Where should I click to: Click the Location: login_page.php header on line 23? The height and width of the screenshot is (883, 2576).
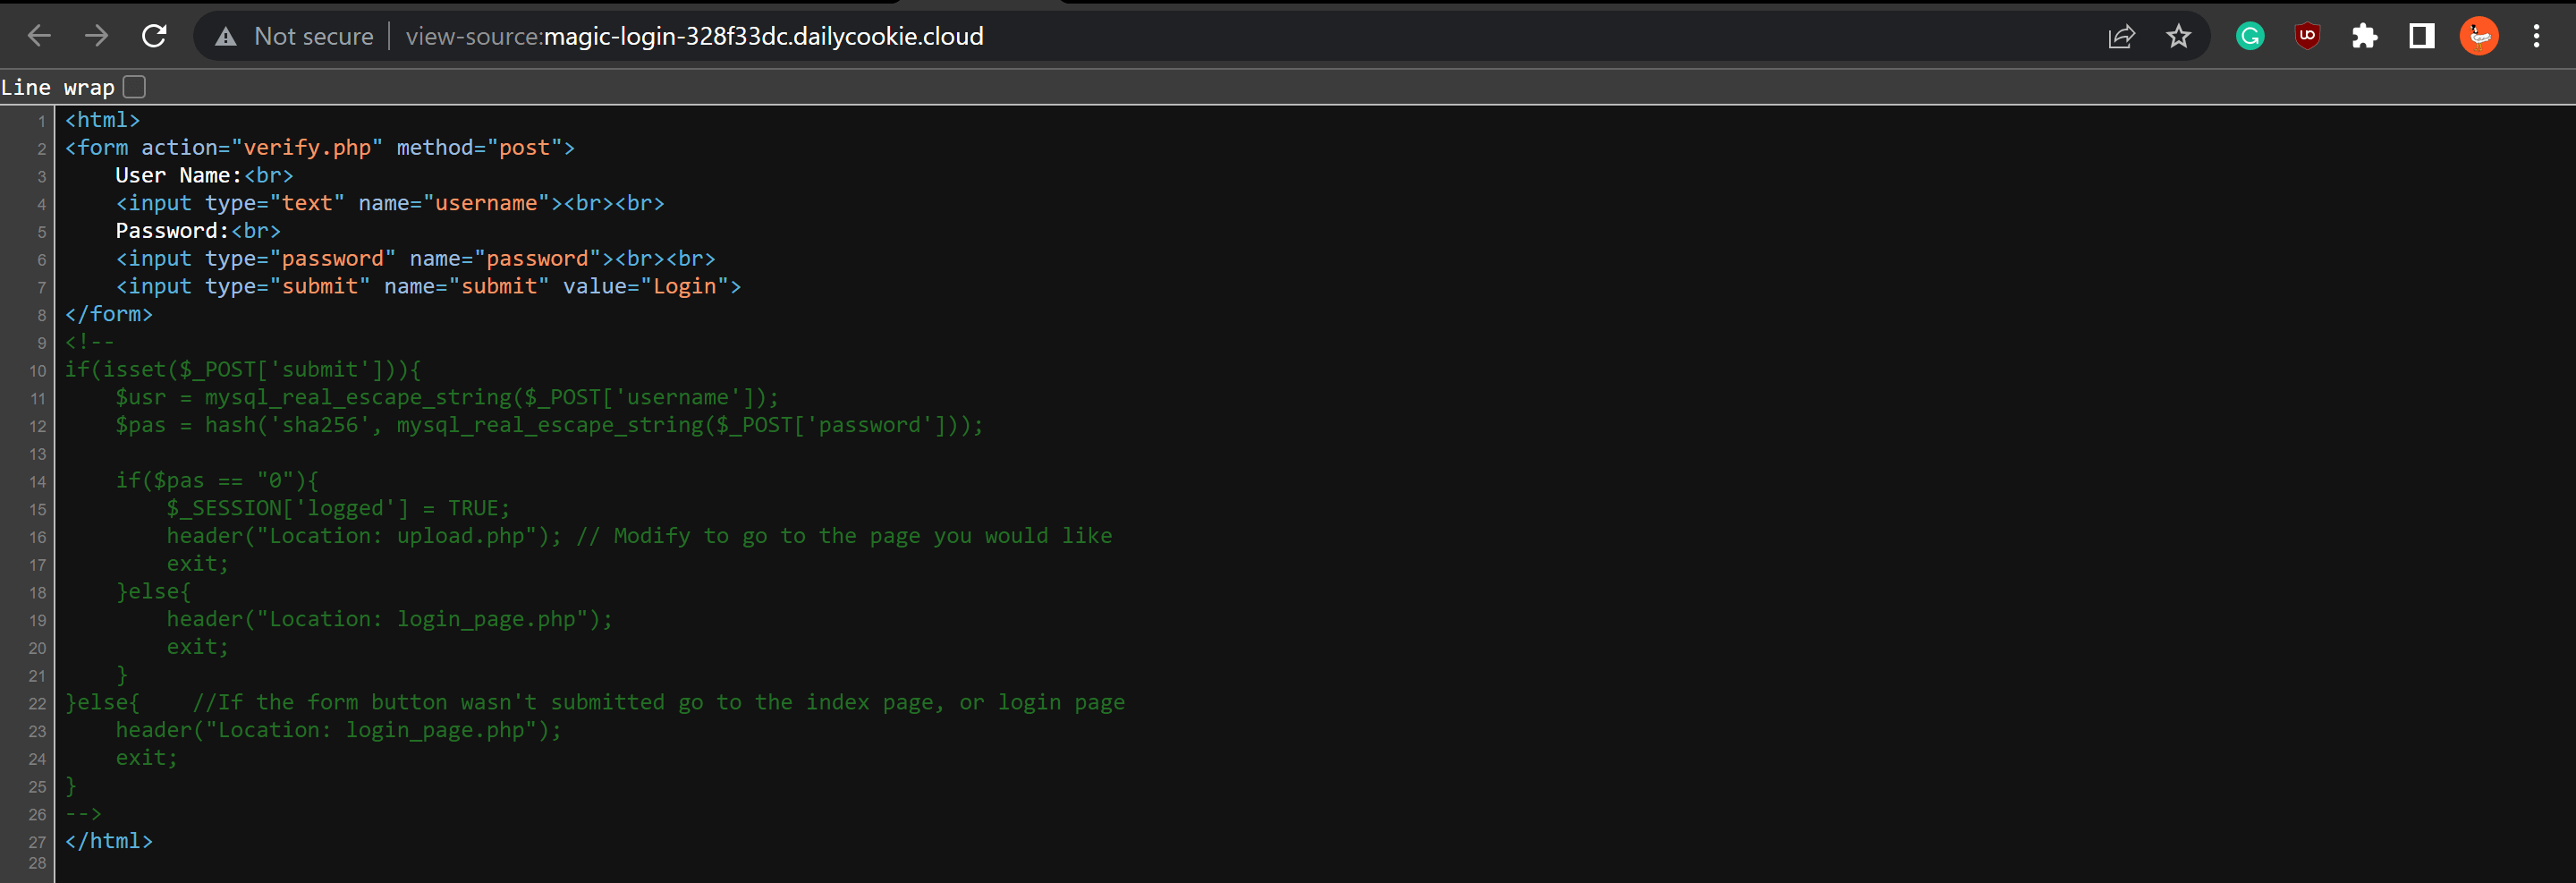[338, 730]
